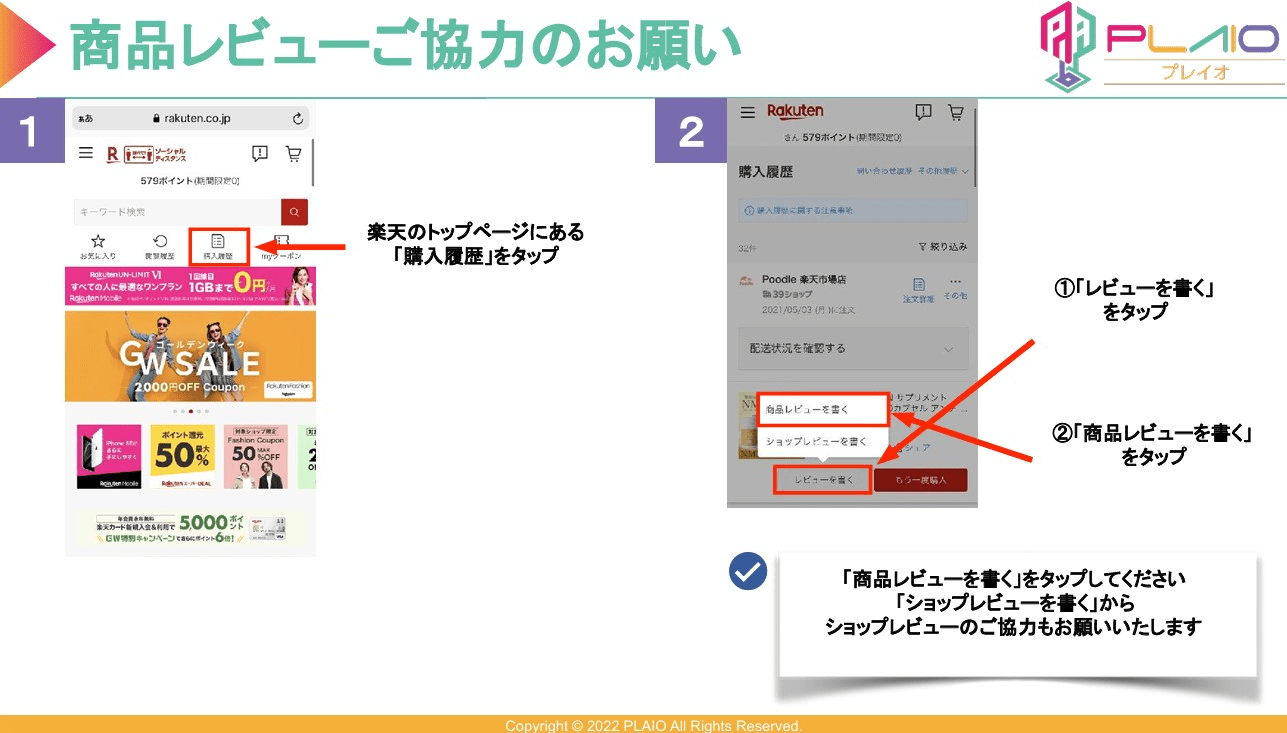Viewport: 1287px width, 733px height.
Task: Open その他 three-dots menu
Action: point(955,288)
